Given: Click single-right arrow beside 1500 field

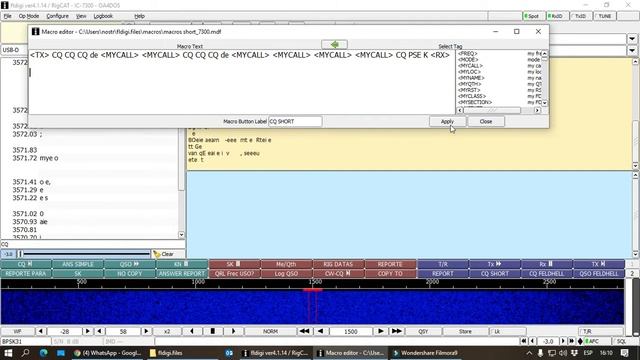Looking at the screenshot, I should [380, 331].
